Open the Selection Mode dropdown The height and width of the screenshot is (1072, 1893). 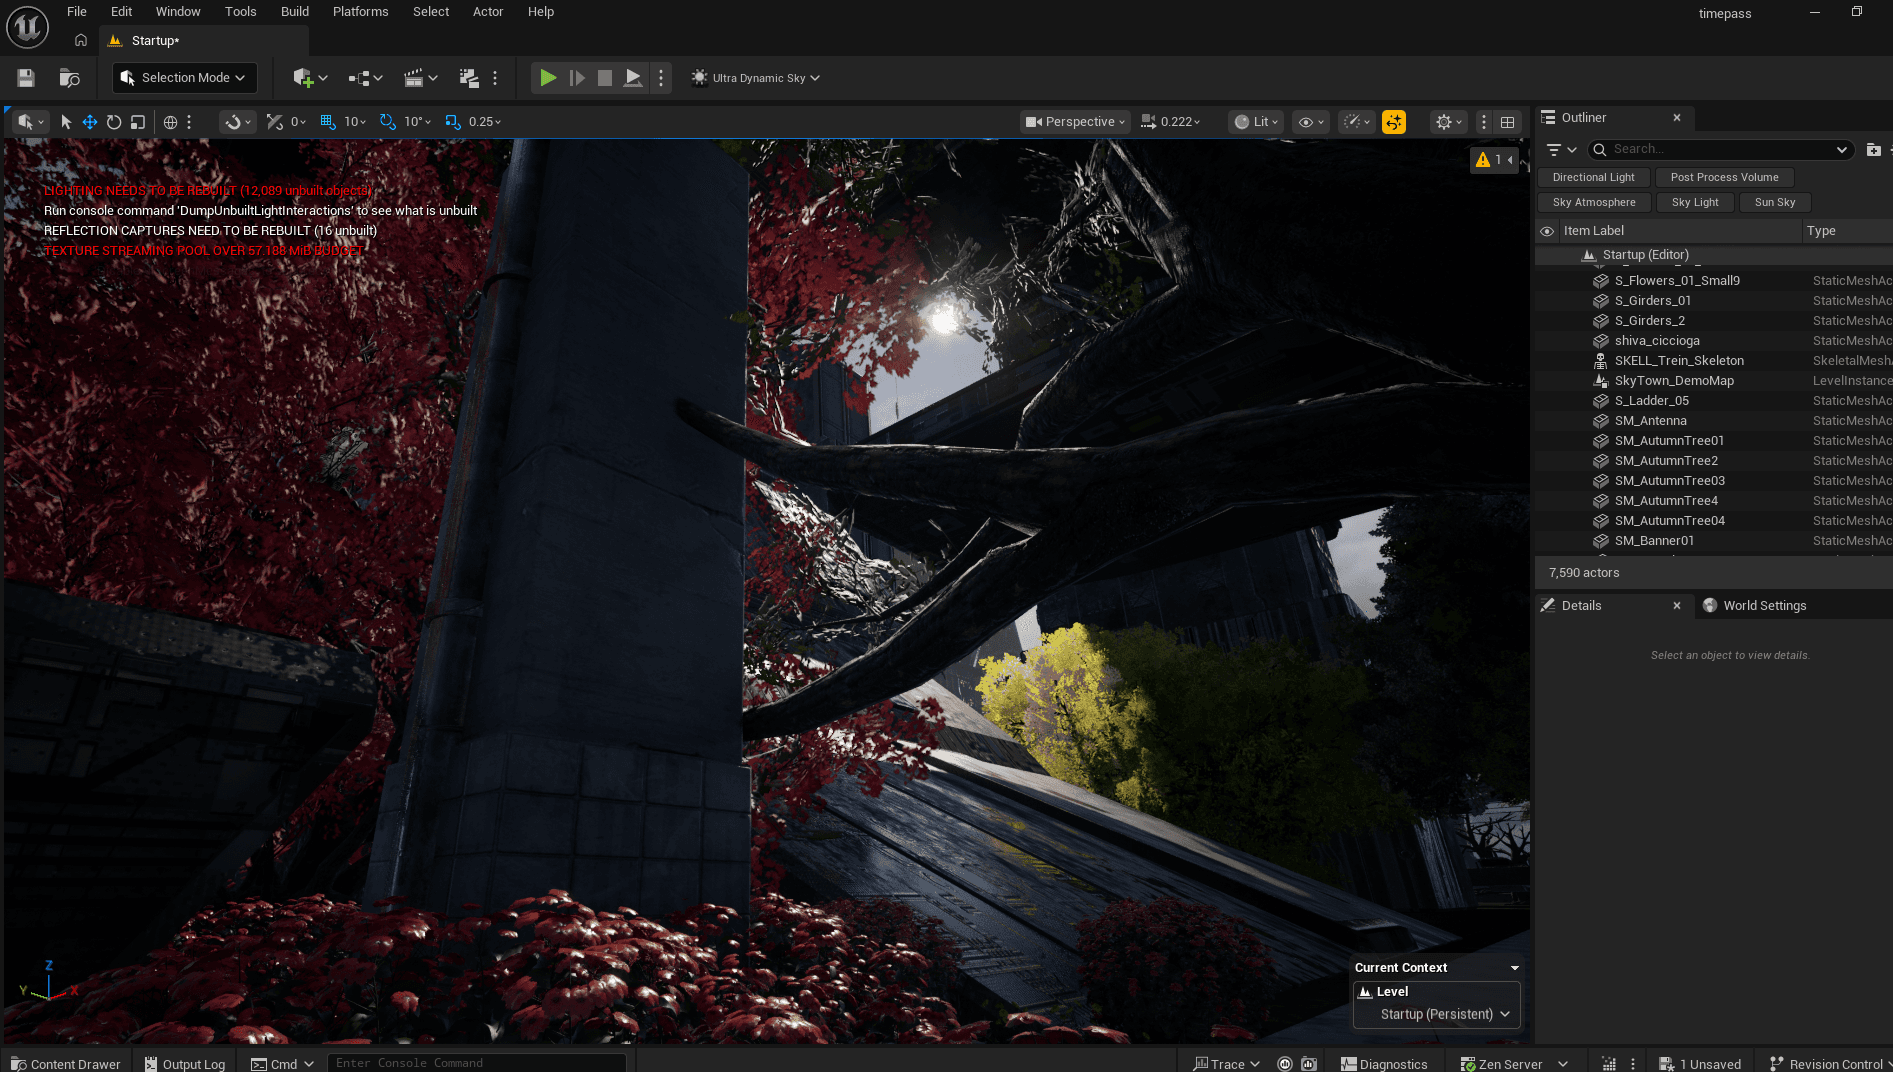click(185, 78)
